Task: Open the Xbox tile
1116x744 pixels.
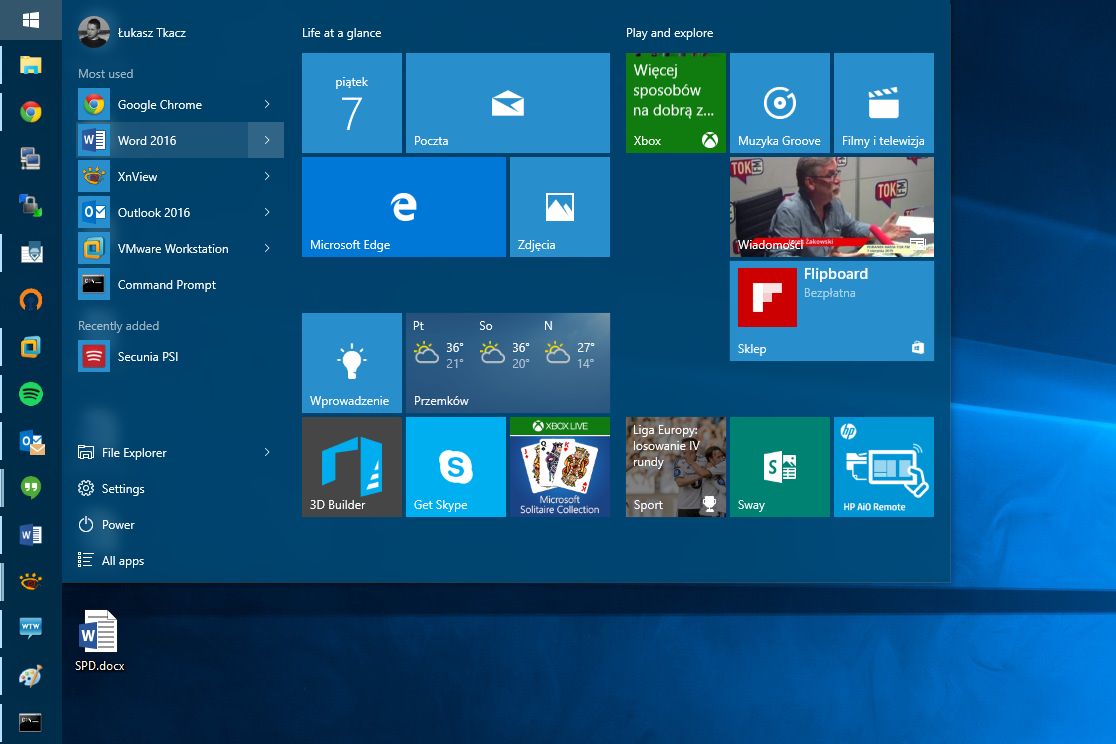Action: [675, 103]
